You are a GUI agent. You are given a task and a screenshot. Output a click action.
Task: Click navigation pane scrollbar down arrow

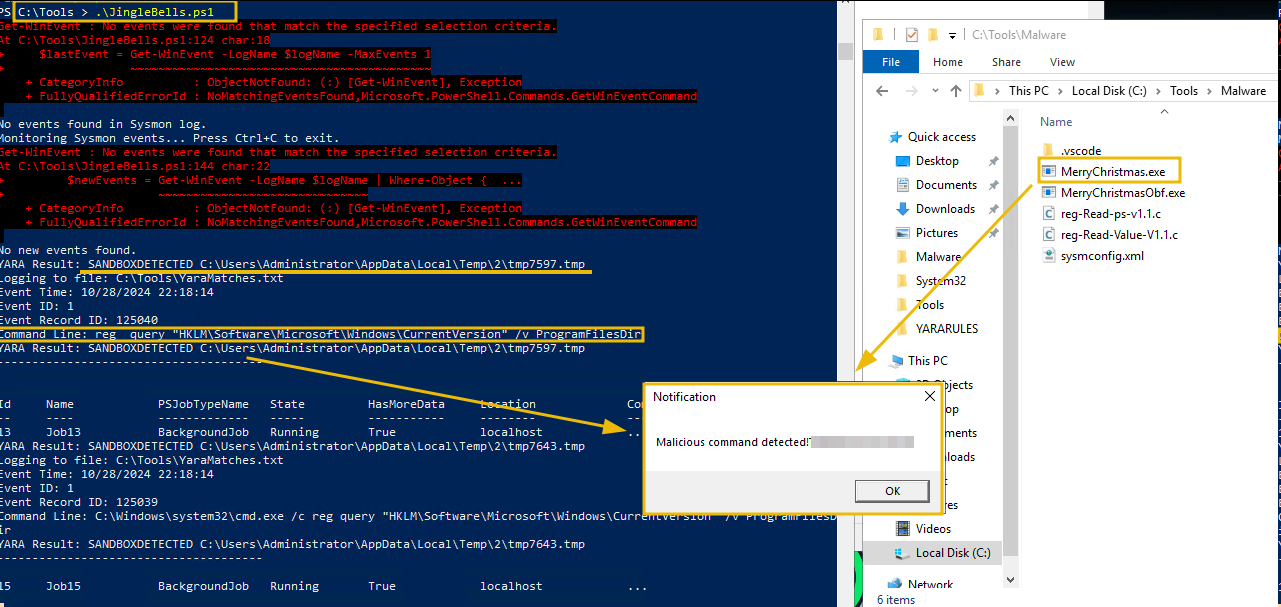pos(1010,580)
